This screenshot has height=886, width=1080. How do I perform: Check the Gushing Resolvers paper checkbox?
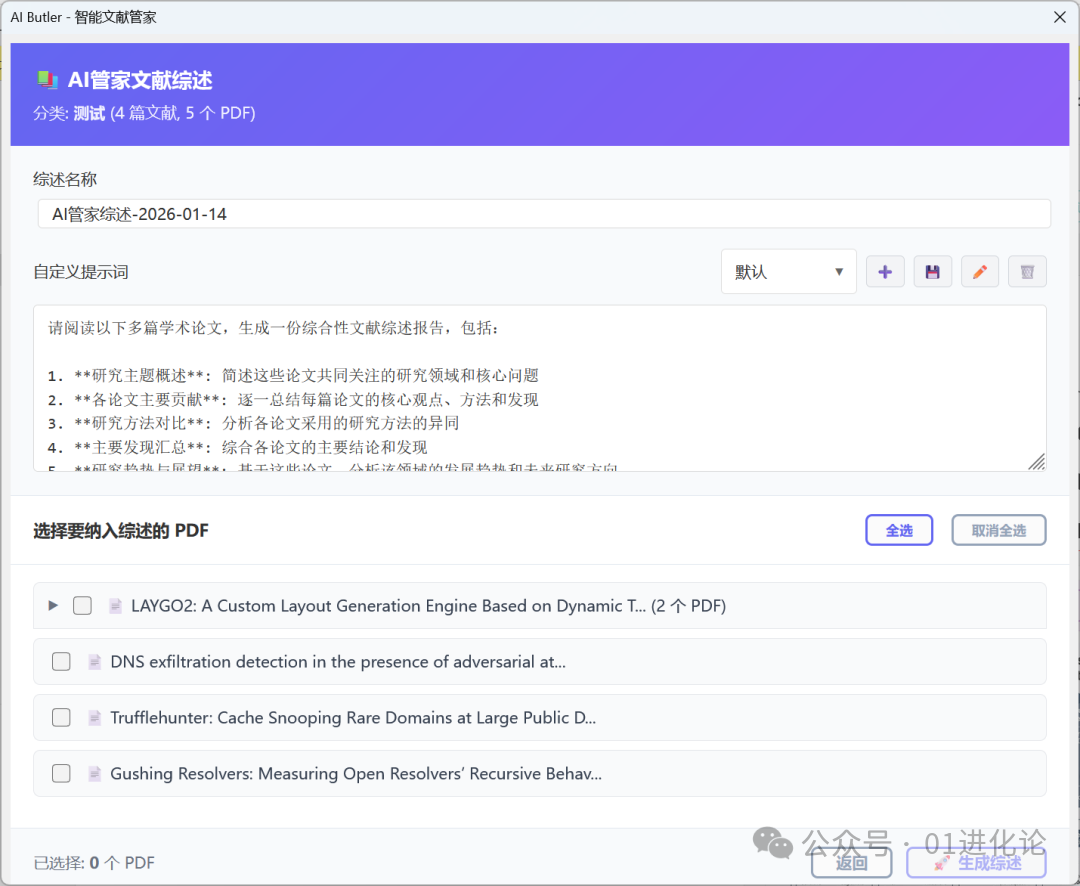pos(61,773)
